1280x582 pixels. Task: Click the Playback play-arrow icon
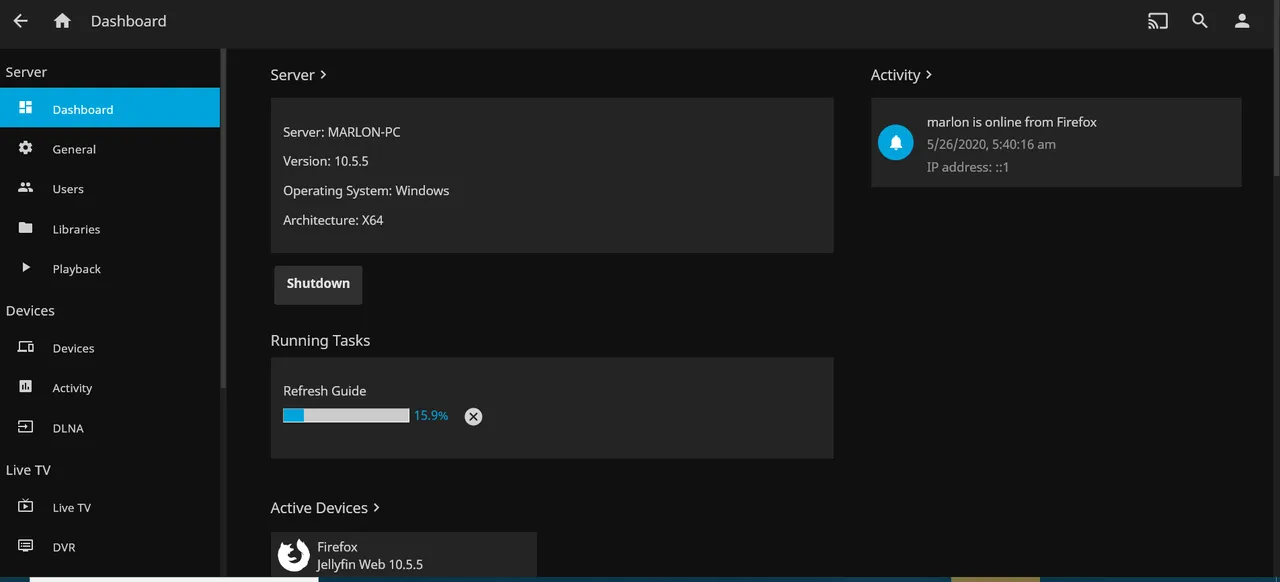[x=26, y=268]
